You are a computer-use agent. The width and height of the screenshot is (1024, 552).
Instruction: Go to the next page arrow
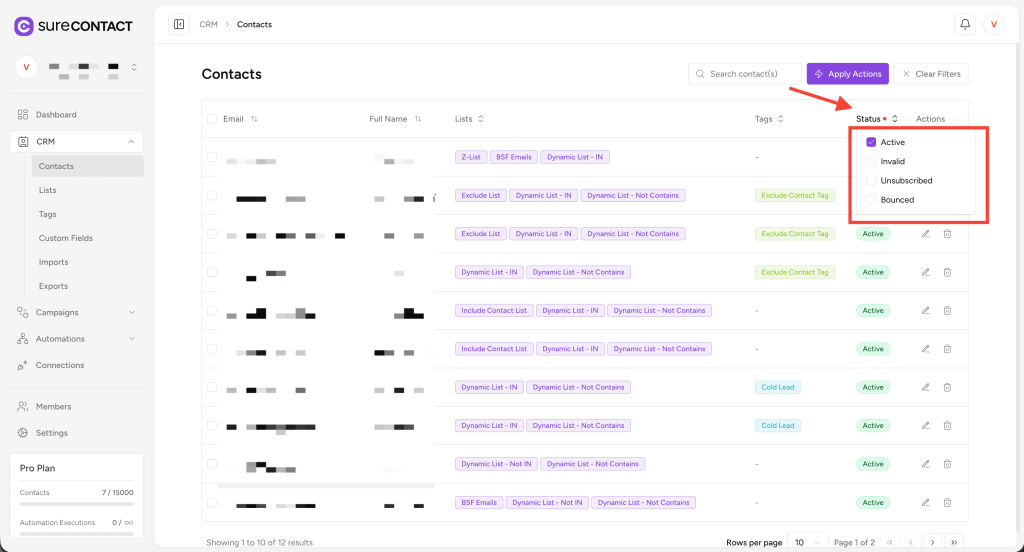click(x=932, y=542)
